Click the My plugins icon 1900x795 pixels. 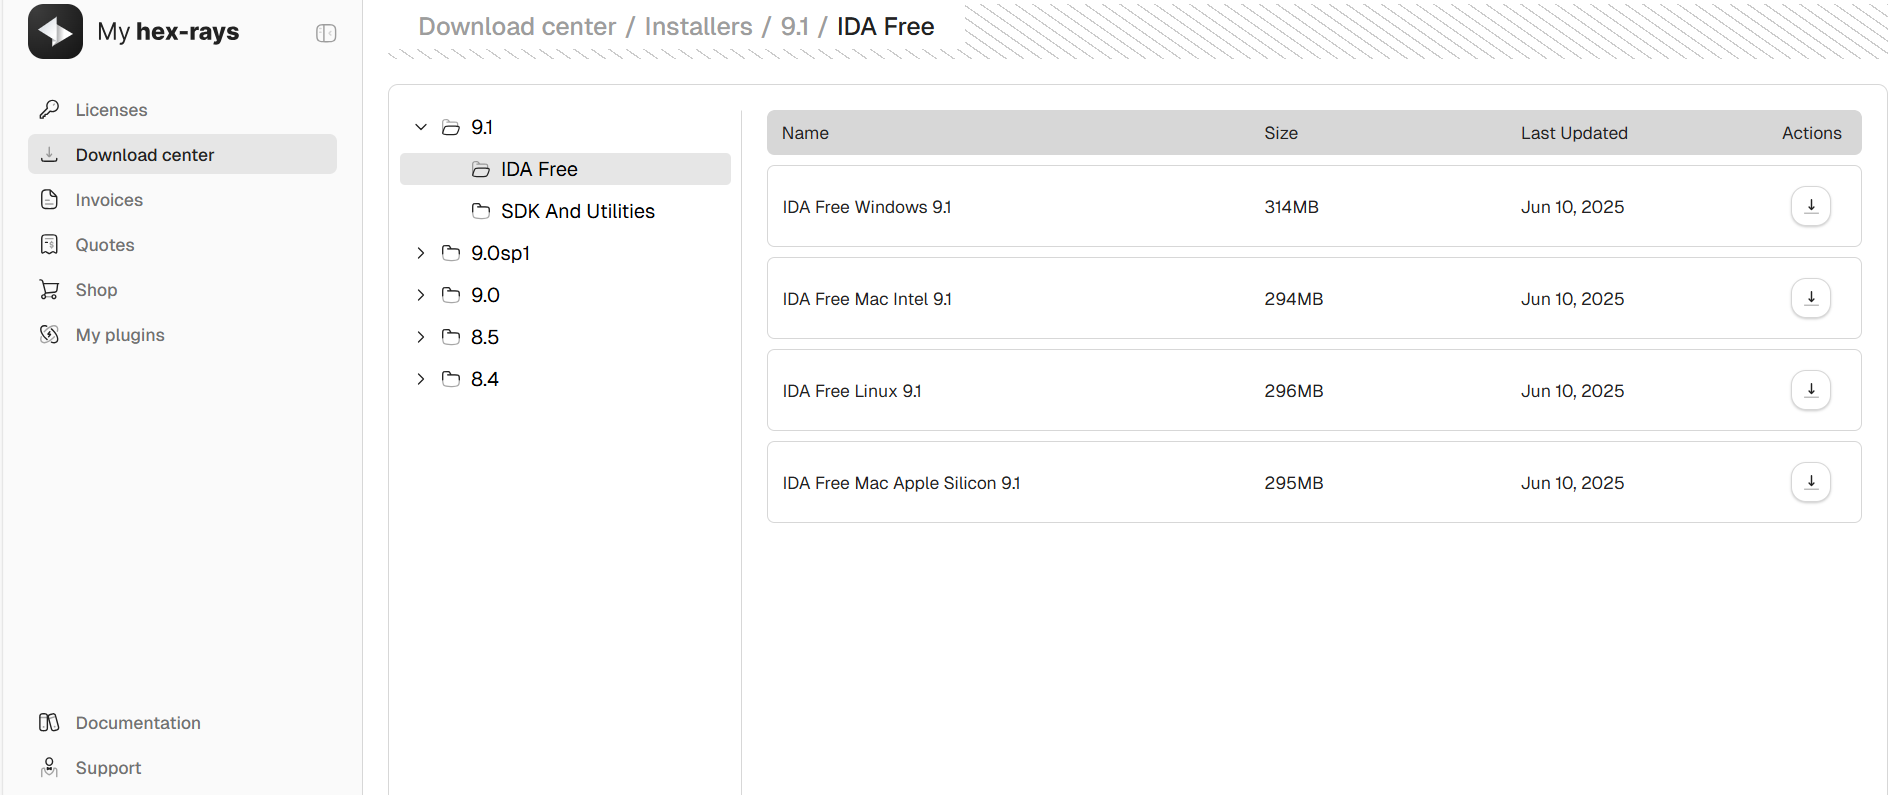[x=49, y=334]
